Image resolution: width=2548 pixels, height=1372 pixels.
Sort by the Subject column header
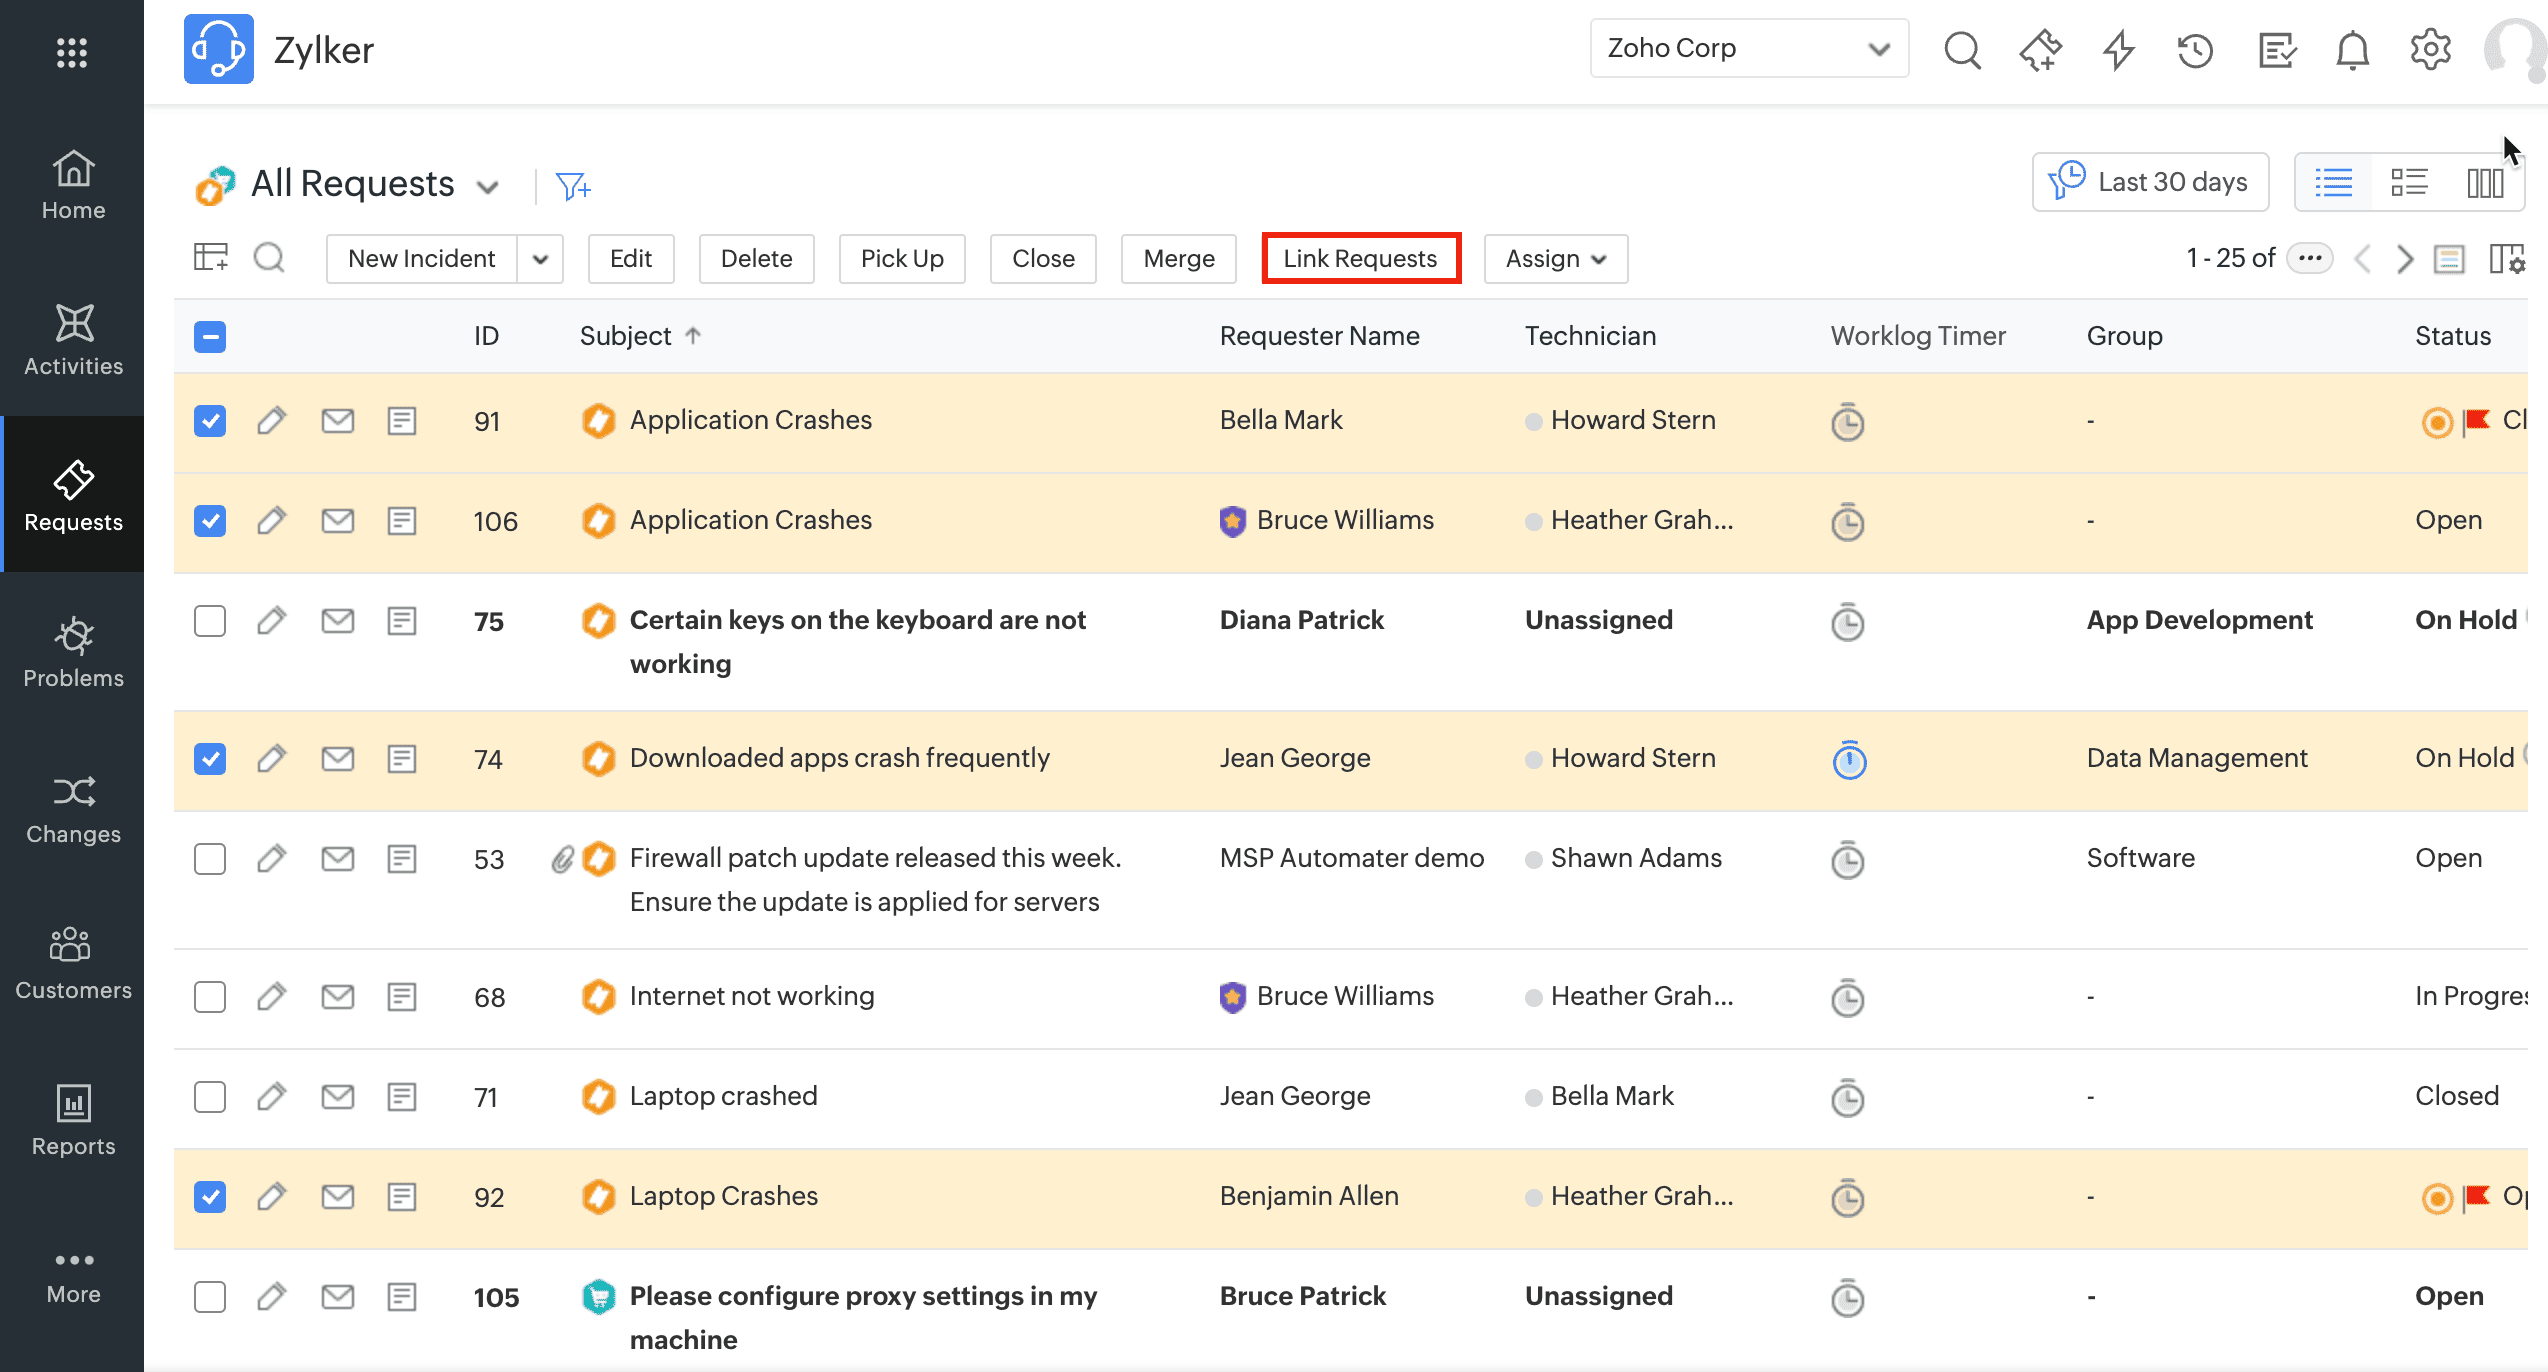coord(626,336)
